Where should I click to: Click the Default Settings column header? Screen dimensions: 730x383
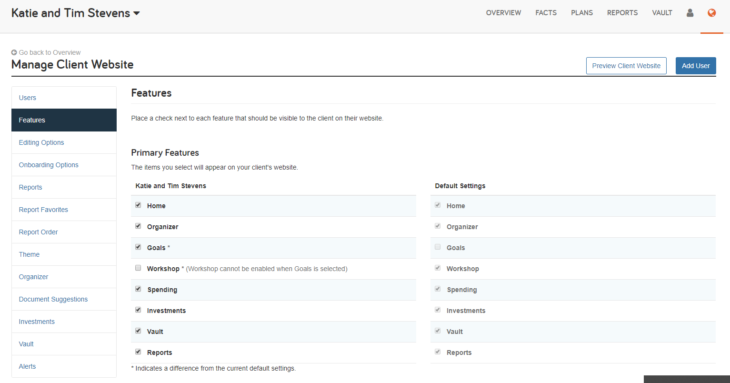point(460,186)
